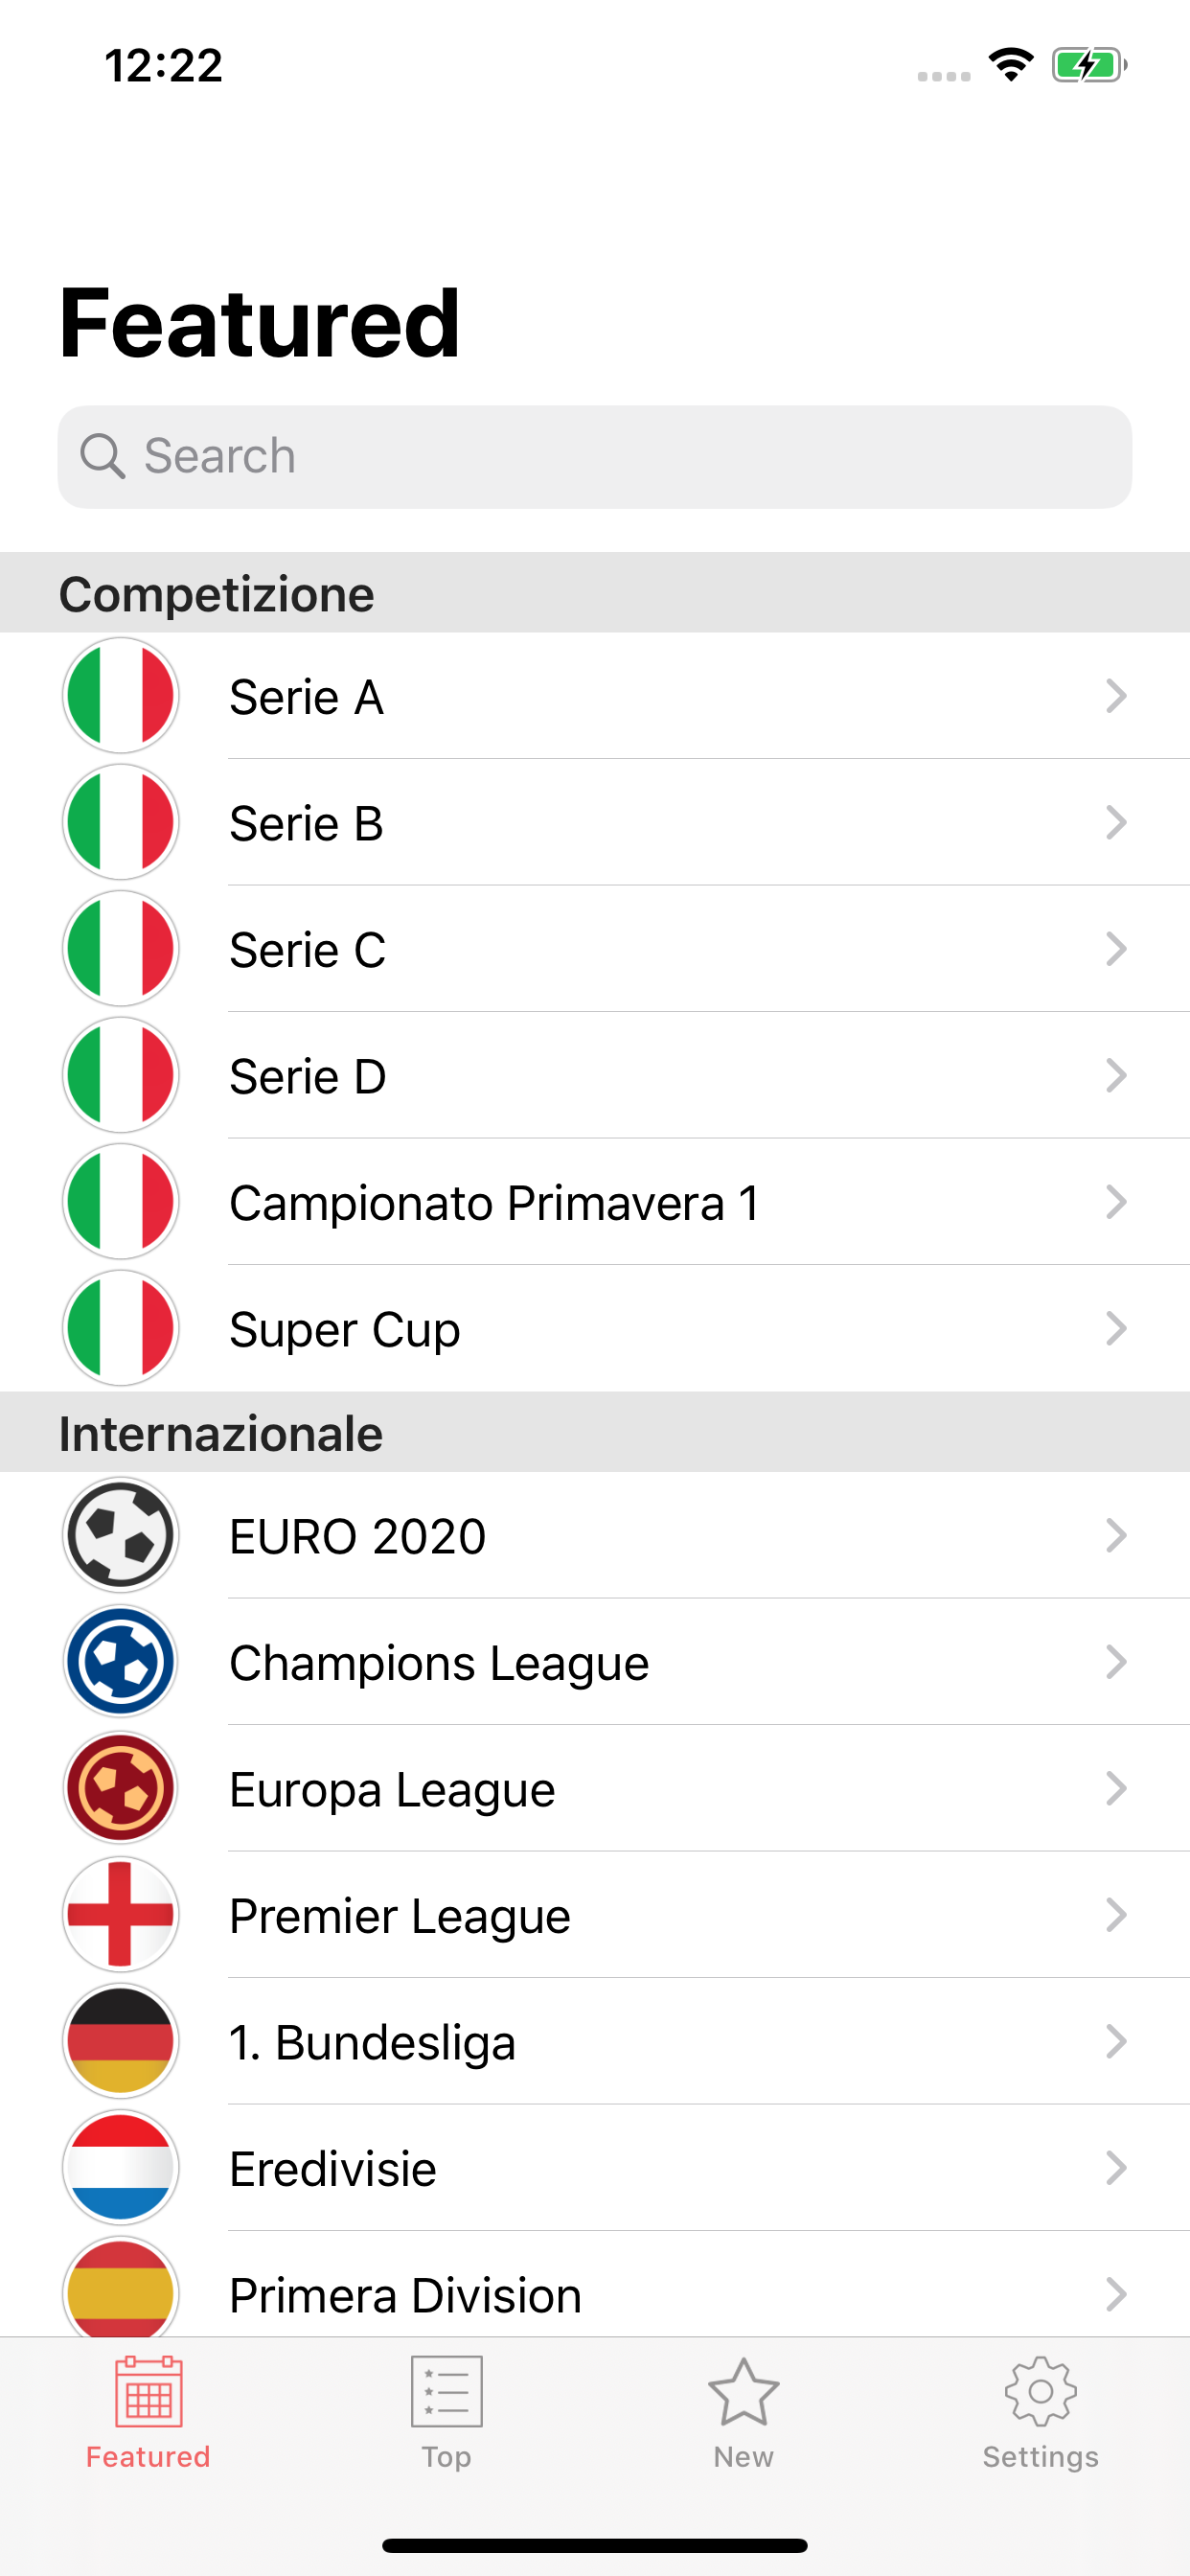
Task: Go to the Settings tab
Action: pos(1040,2412)
